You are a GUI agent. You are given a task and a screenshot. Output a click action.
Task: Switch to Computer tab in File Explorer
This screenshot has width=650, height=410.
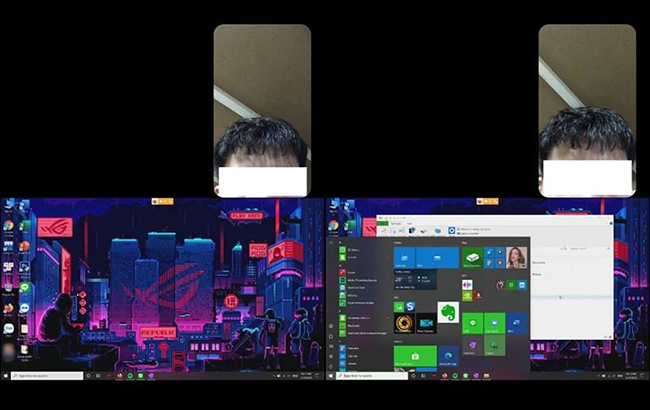[x=396, y=223]
